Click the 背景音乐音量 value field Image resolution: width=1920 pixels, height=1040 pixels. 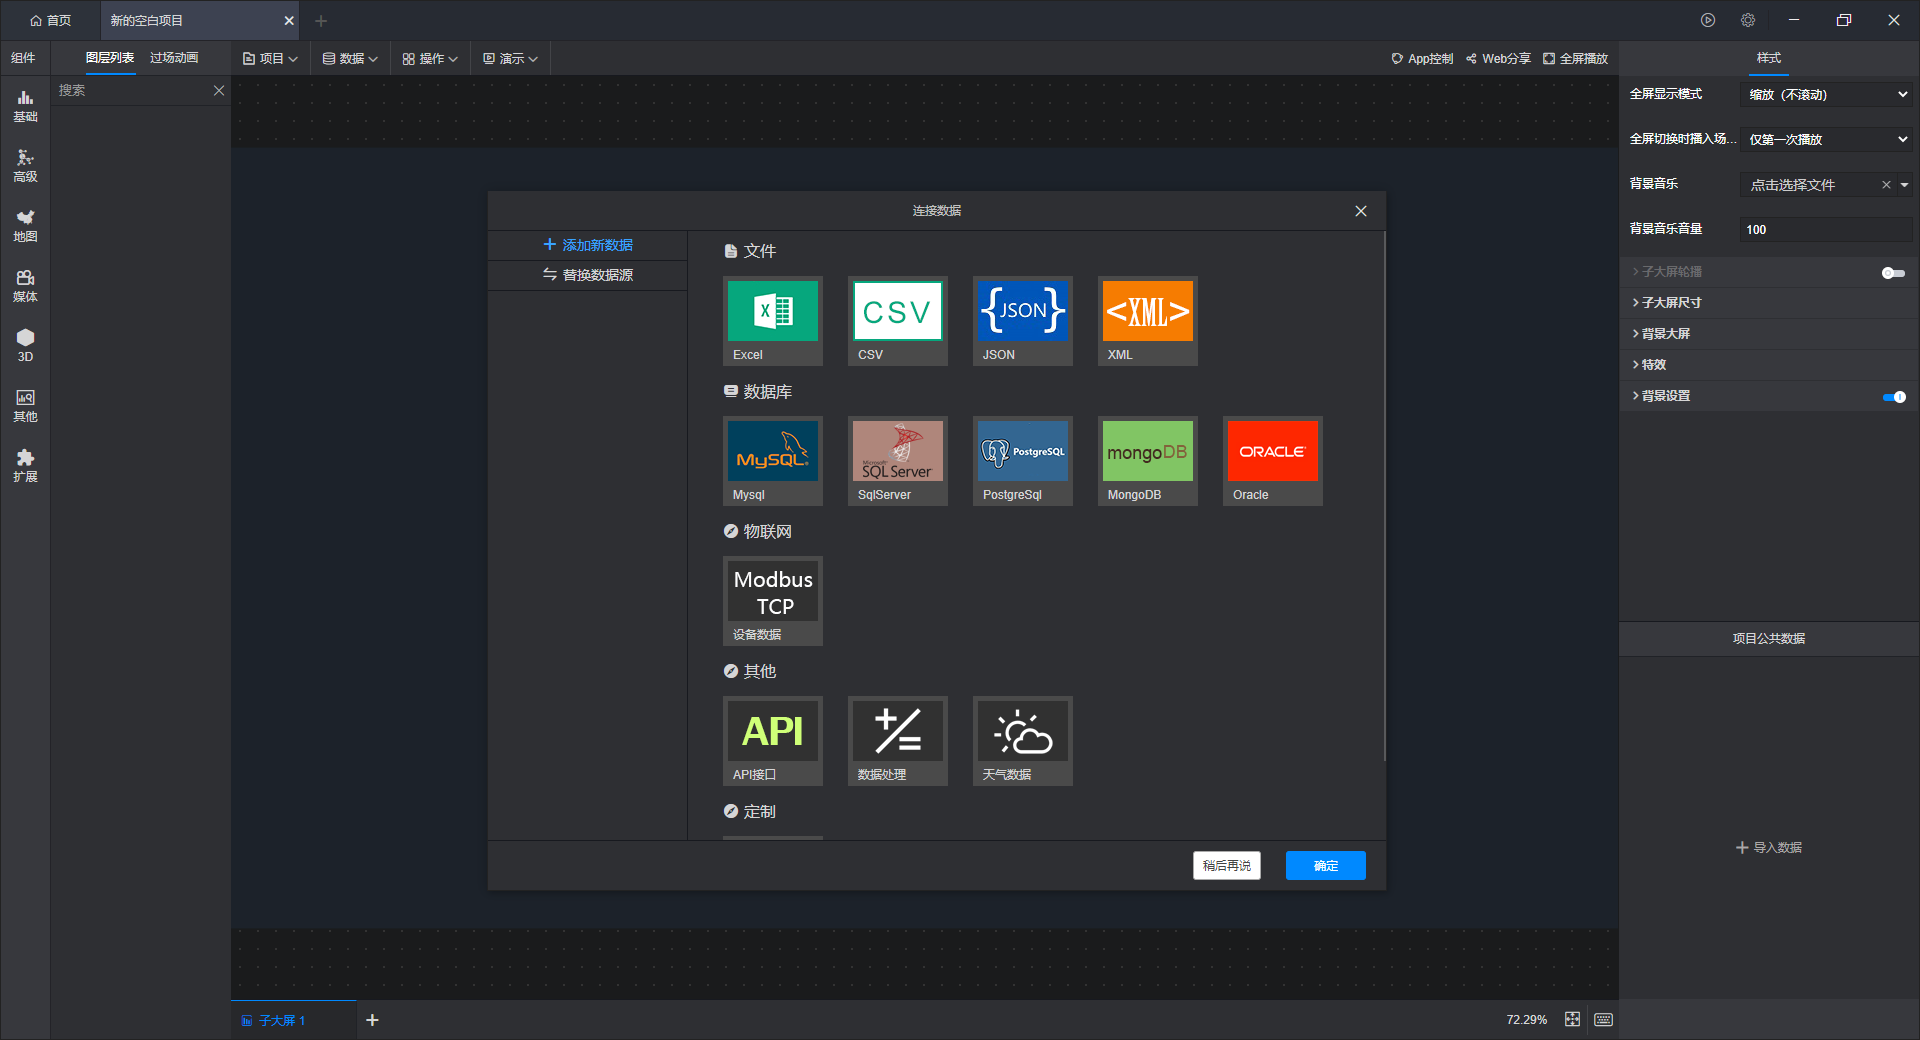1826,229
